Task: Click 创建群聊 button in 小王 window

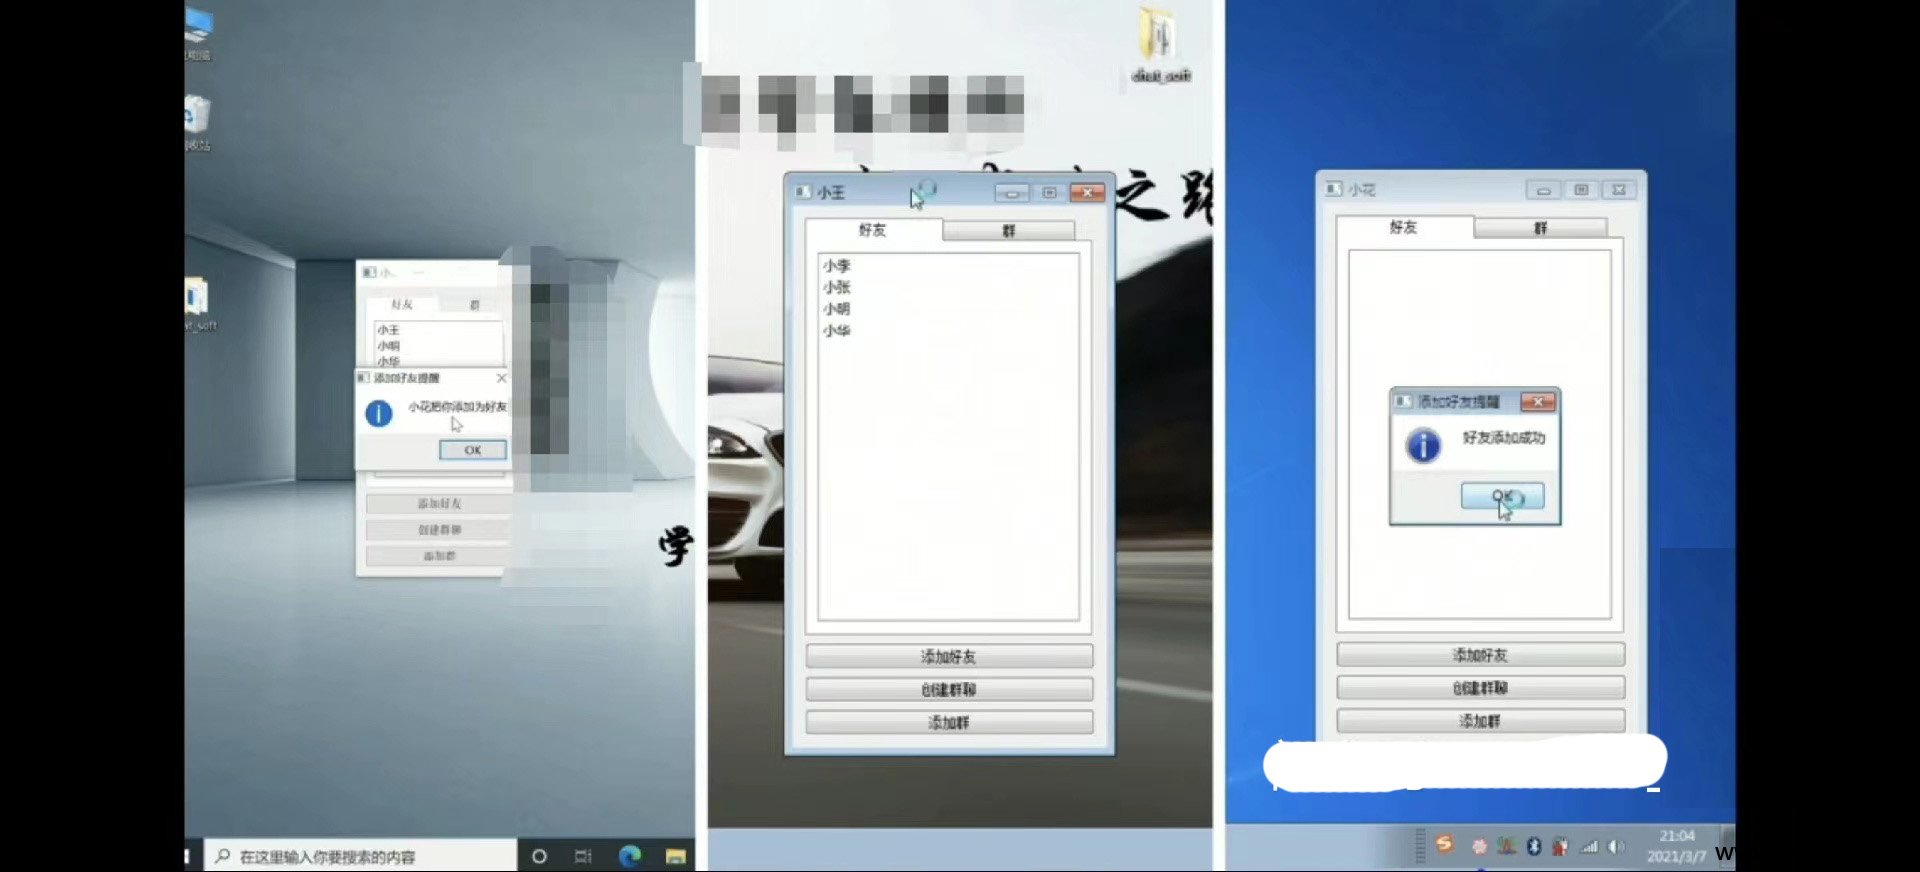Action: pyautogui.click(x=948, y=690)
